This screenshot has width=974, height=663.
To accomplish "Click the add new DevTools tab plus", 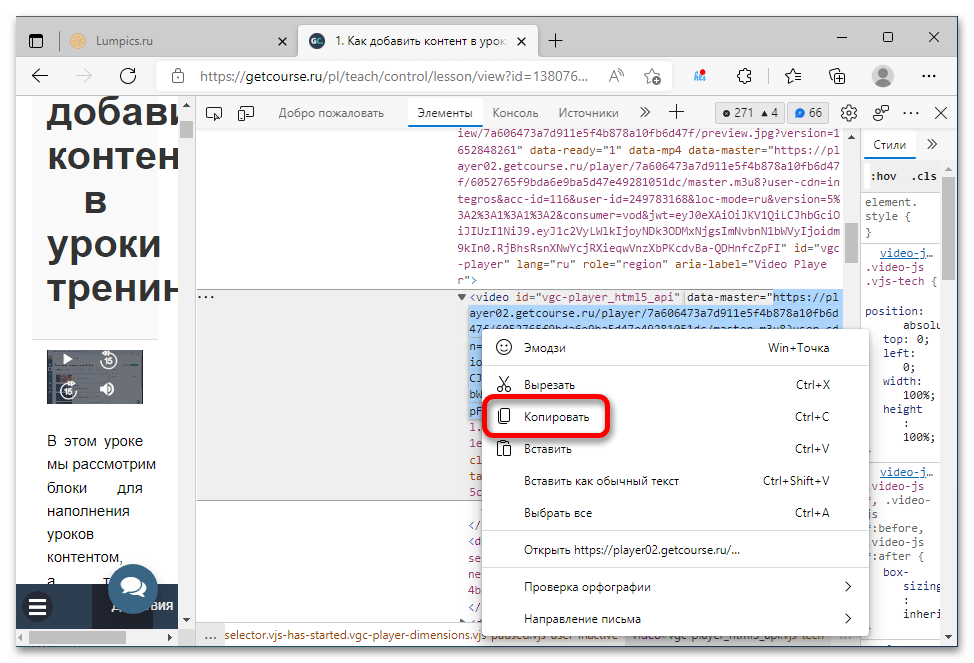I will (x=676, y=112).
